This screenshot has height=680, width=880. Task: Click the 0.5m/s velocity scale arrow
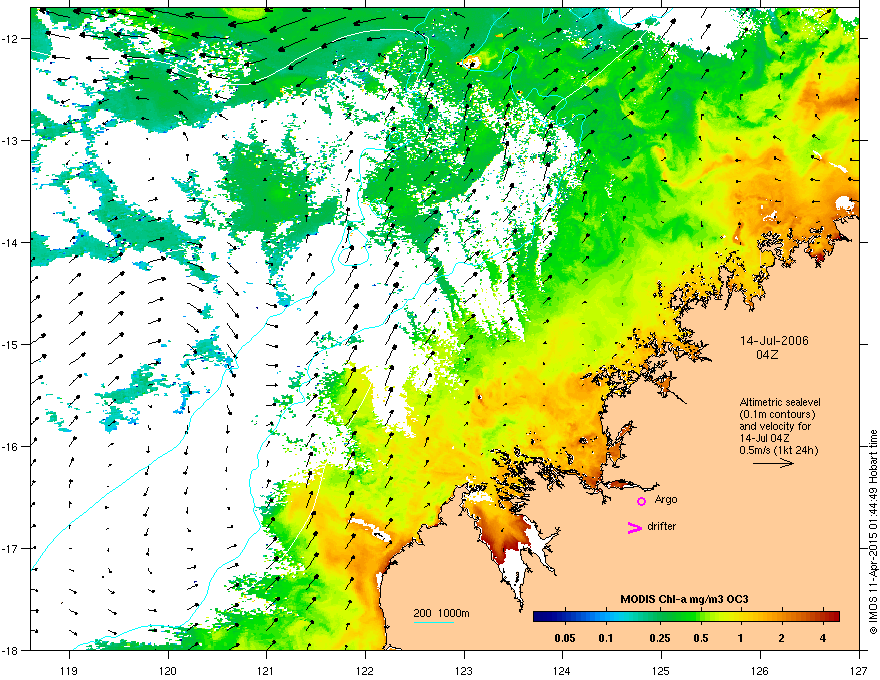773,463
